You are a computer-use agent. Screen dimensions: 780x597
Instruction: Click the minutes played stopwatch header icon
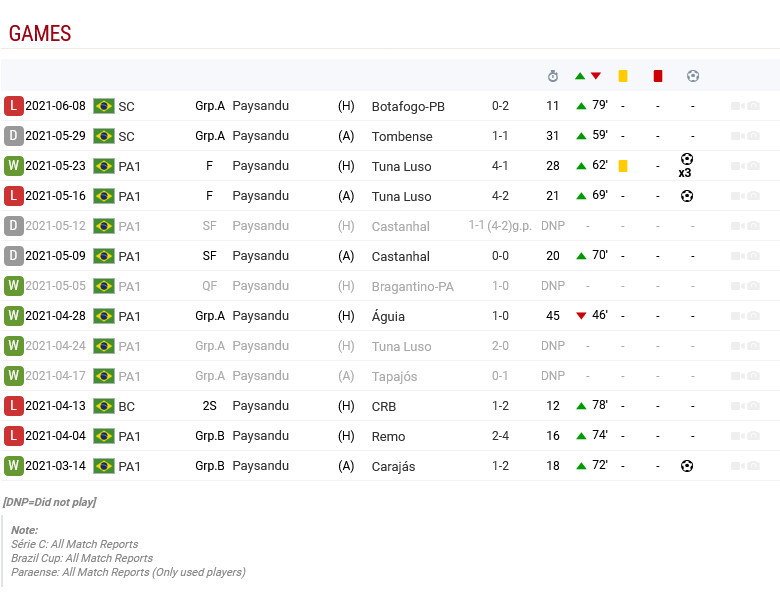[x=553, y=76]
